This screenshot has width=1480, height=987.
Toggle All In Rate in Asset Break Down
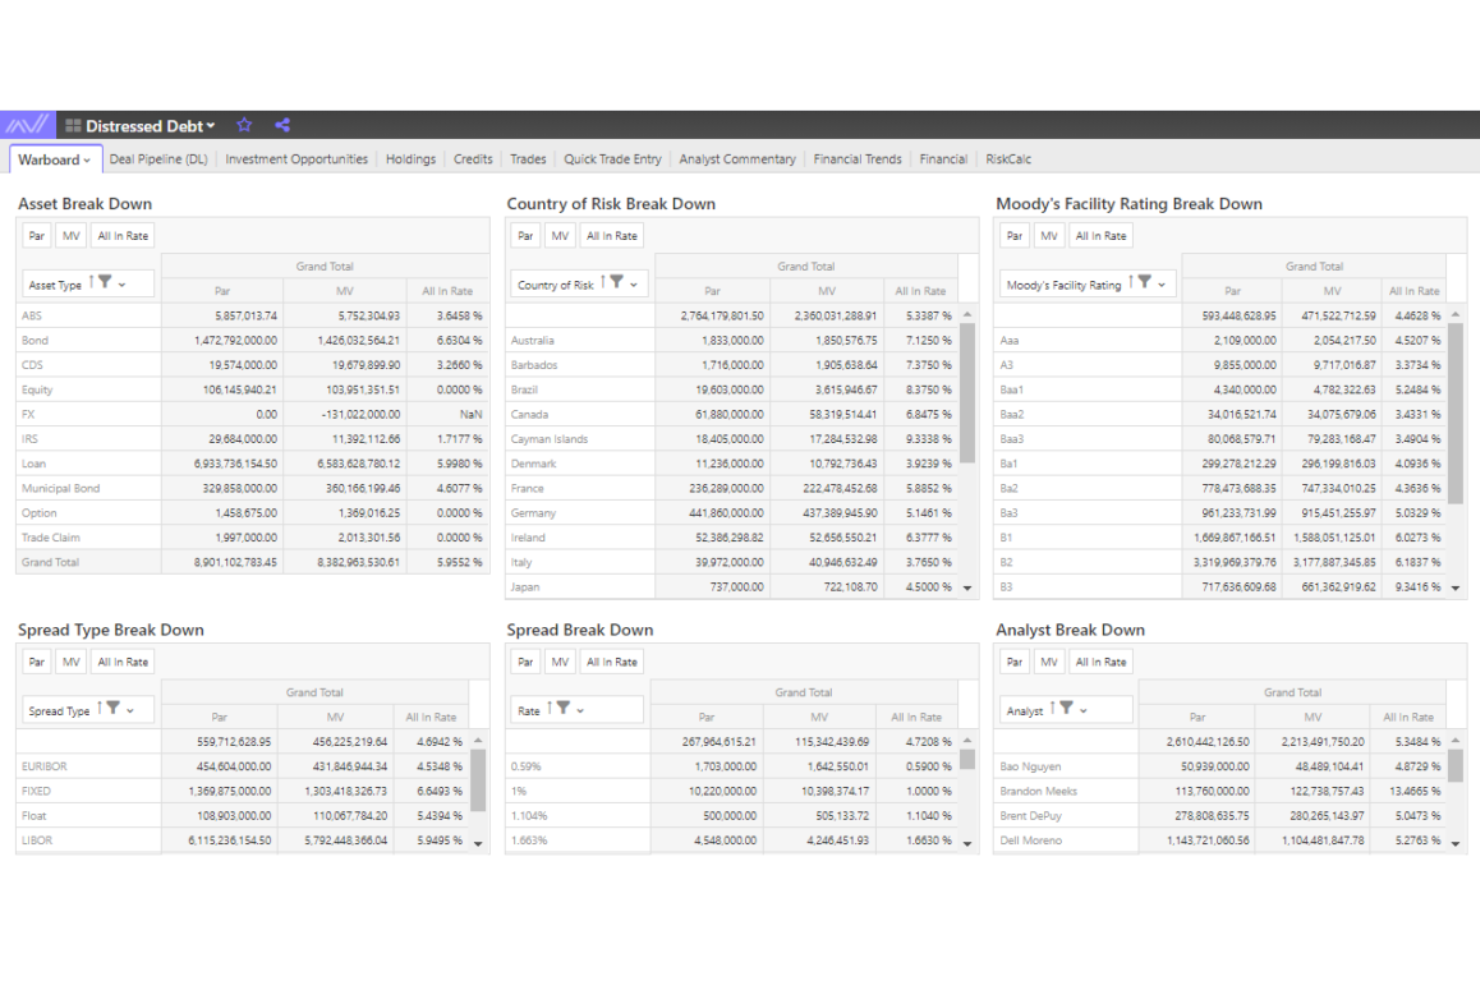(x=123, y=236)
